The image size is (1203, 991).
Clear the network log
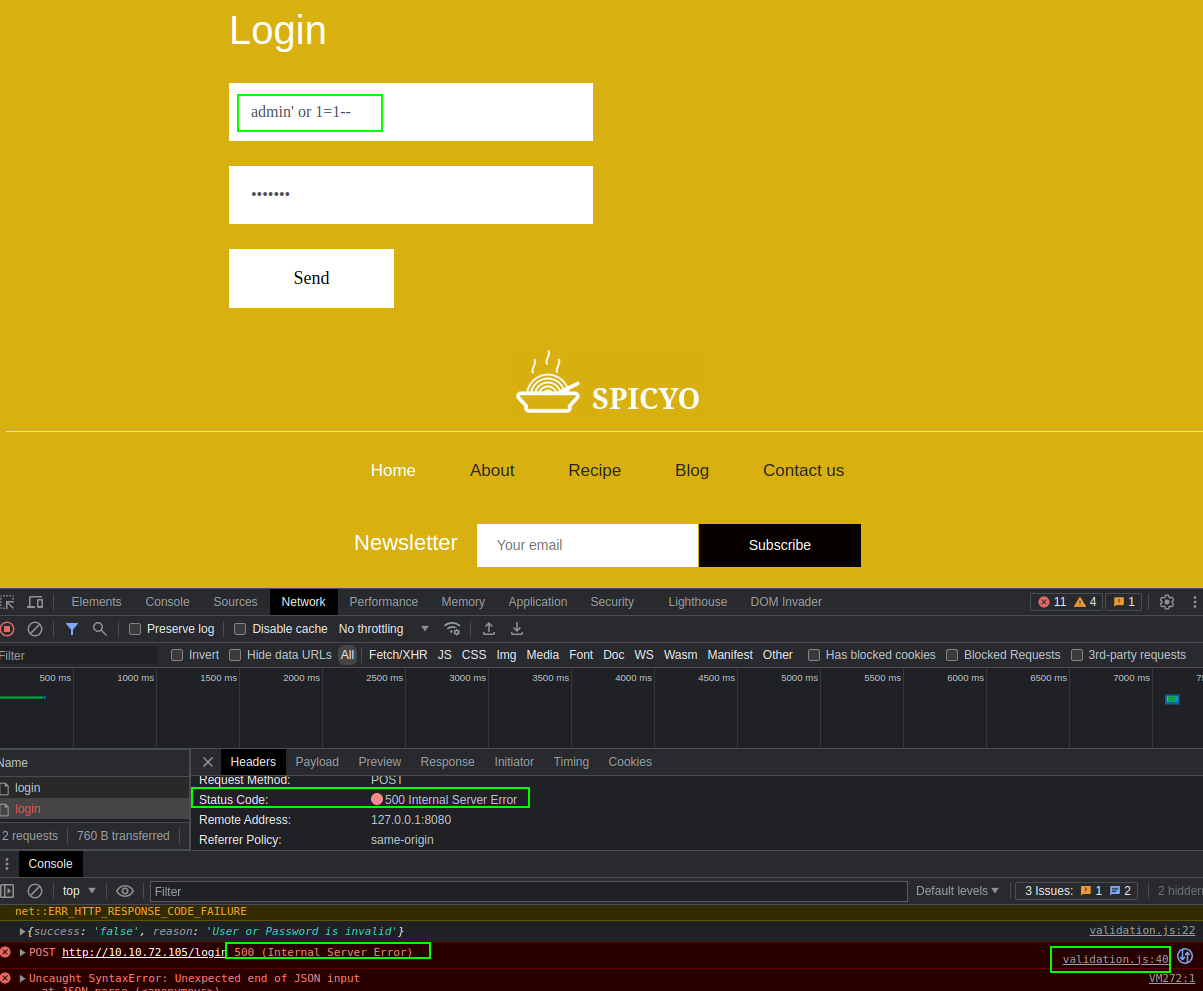tap(35, 629)
